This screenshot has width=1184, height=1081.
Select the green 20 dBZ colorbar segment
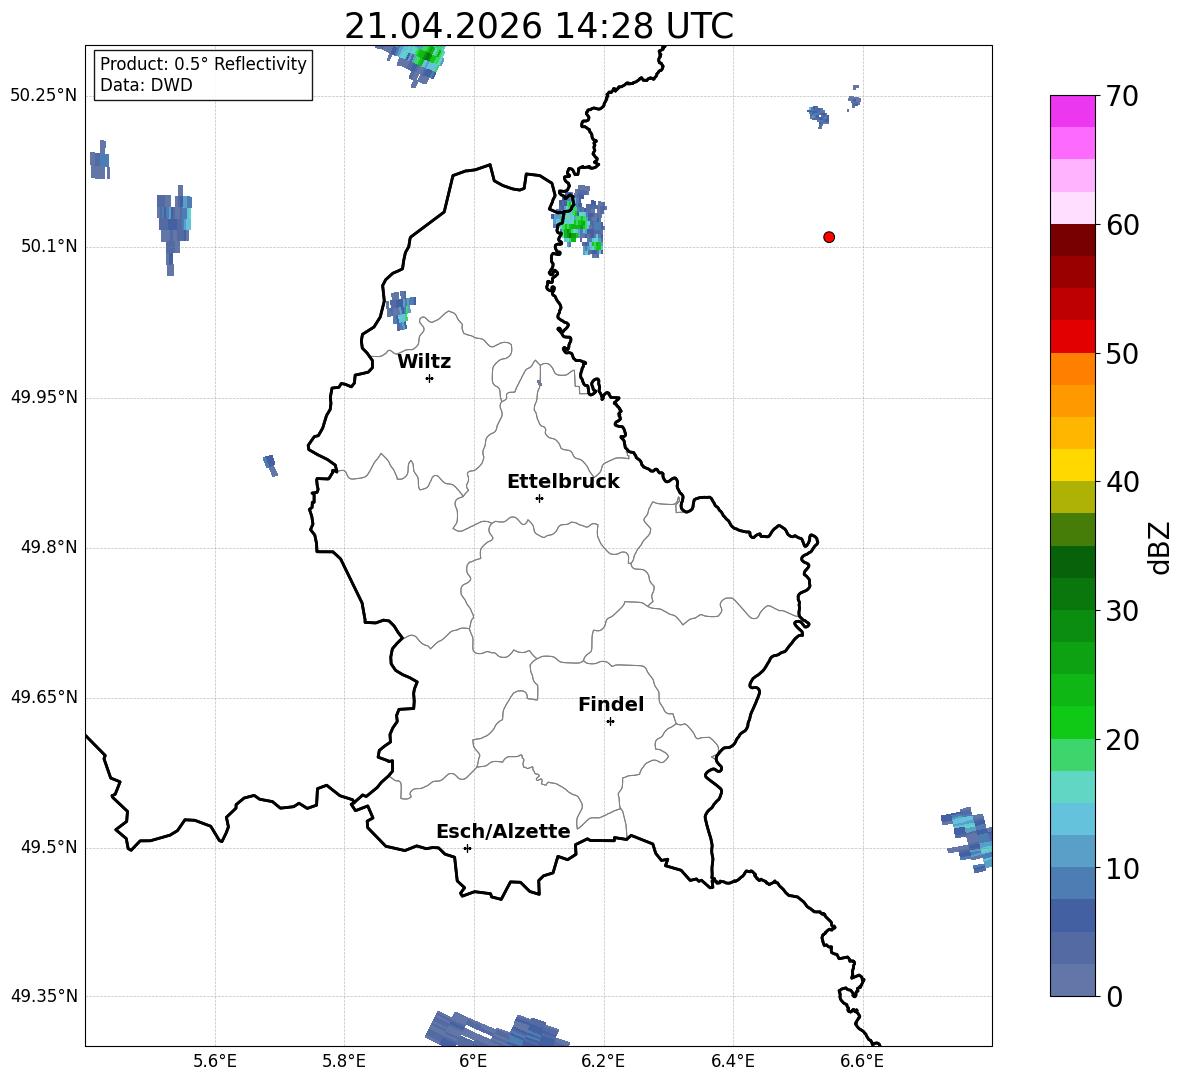1073,722
